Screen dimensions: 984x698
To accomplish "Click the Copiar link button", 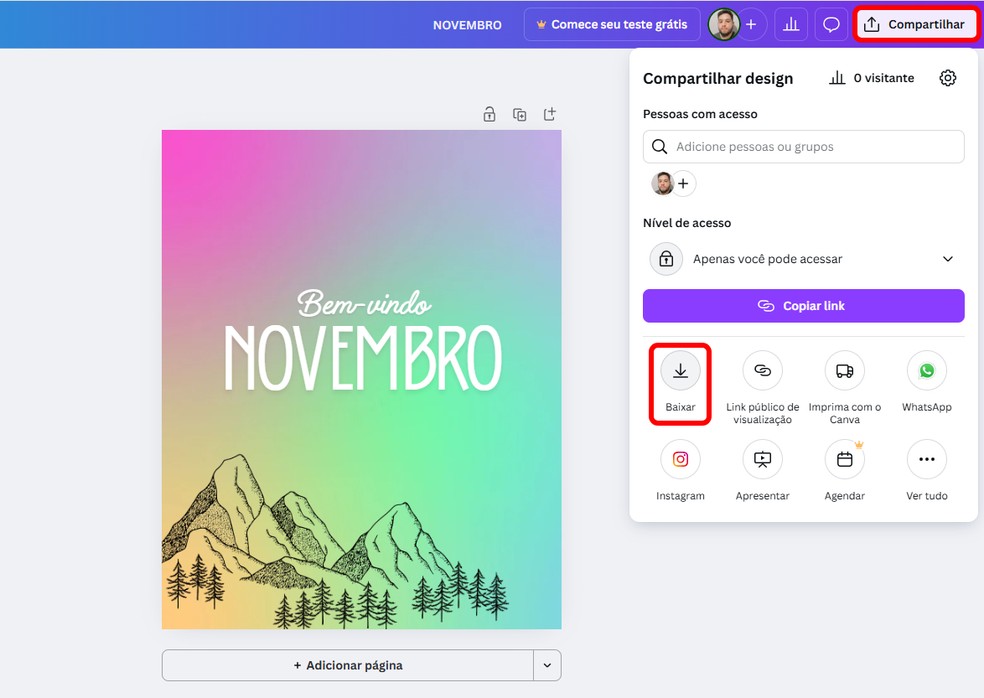I will (x=804, y=306).
